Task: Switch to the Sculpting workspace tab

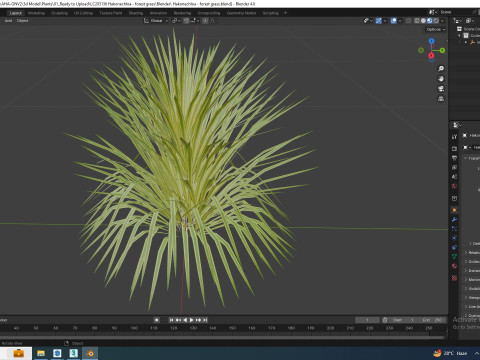Action: coord(59,13)
